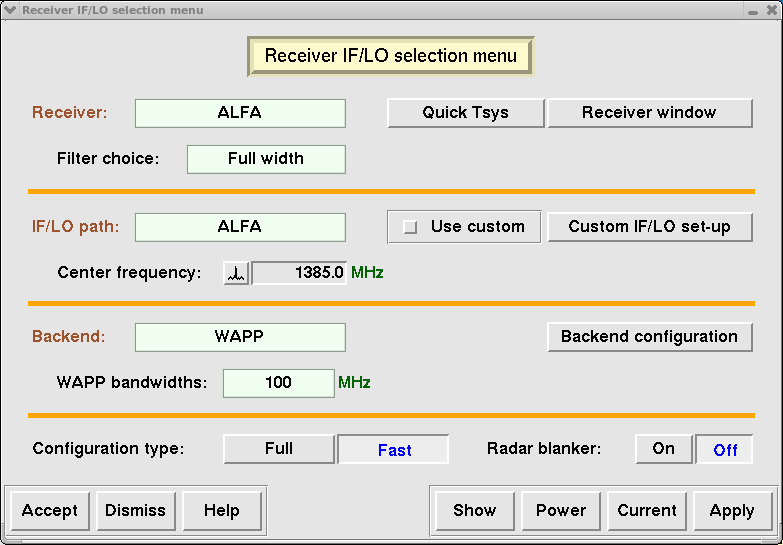
Task: Turn the Radar blanker On
Action: 664,449
